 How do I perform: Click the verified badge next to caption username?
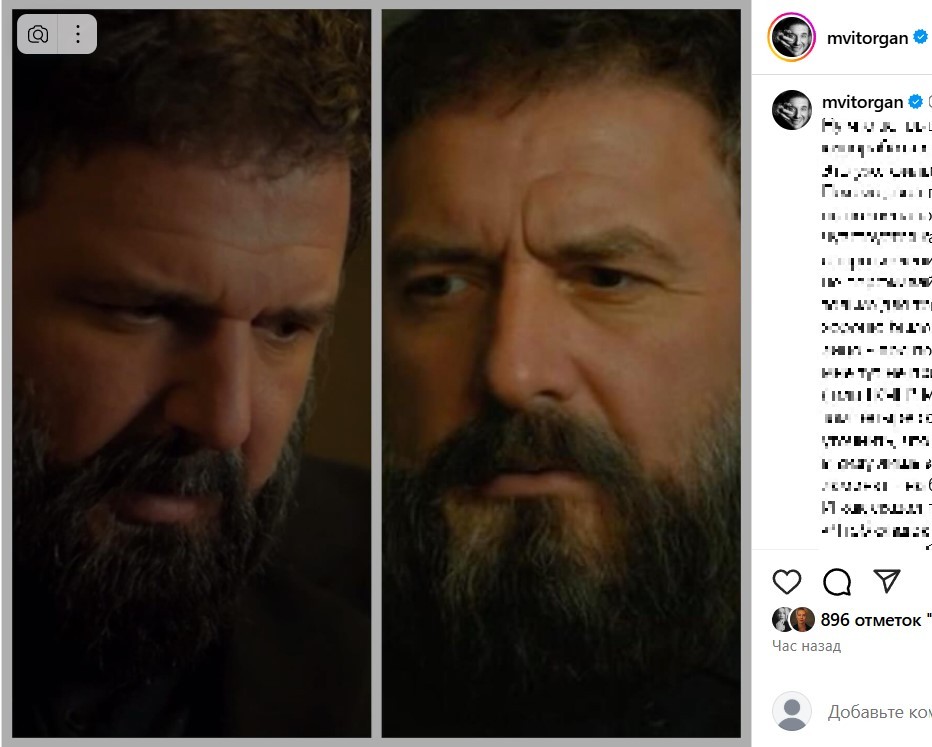click(915, 102)
